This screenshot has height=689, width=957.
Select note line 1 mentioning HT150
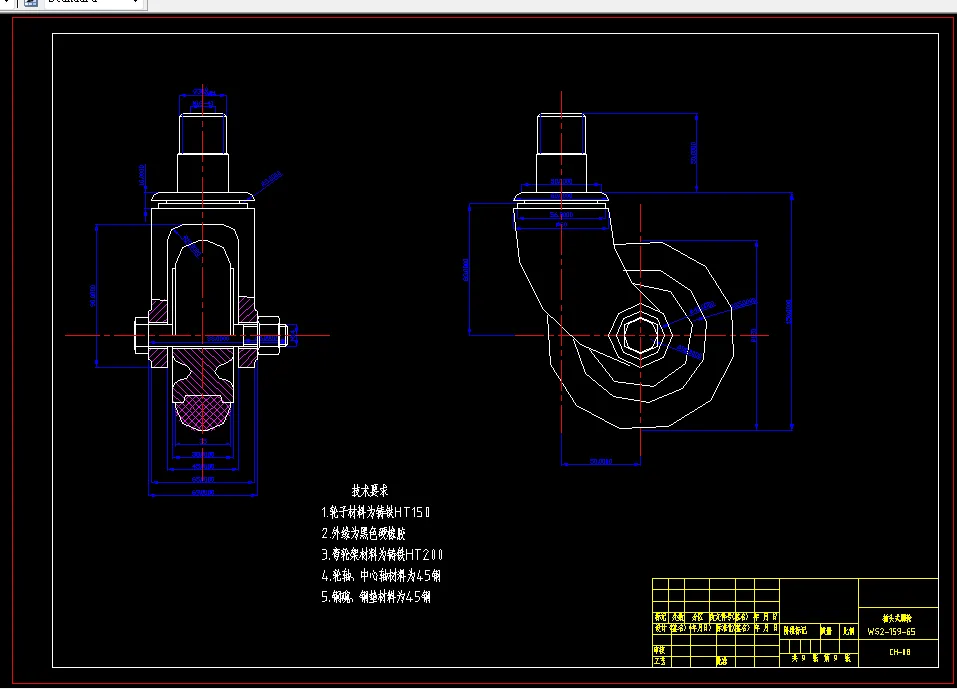[x=375, y=512]
